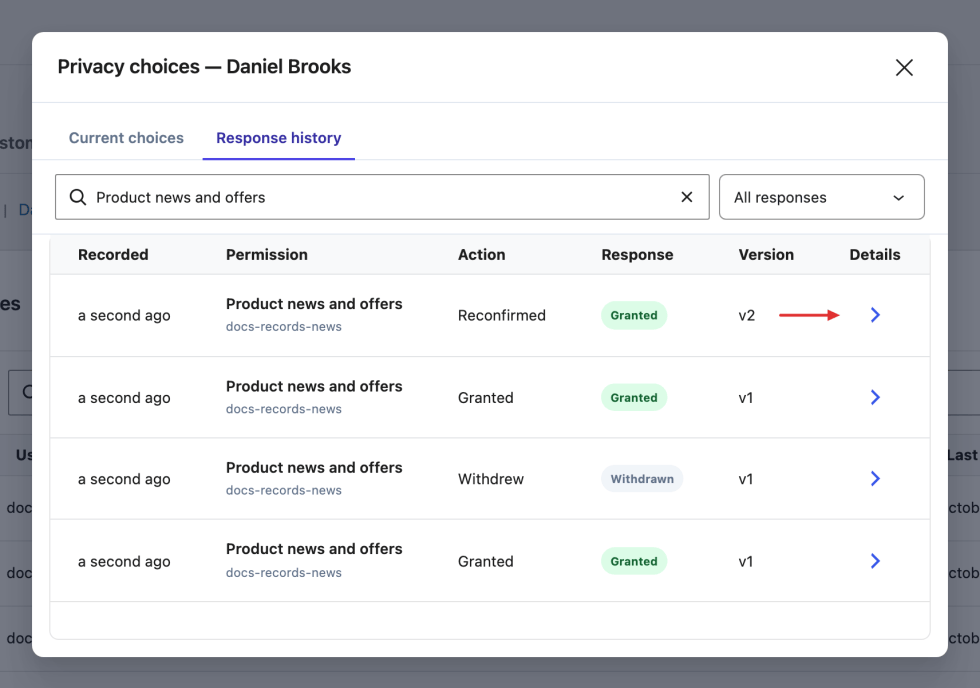Screen dimensions: 980x688
Task: Clear the search field text
Action: [x=686, y=197]
